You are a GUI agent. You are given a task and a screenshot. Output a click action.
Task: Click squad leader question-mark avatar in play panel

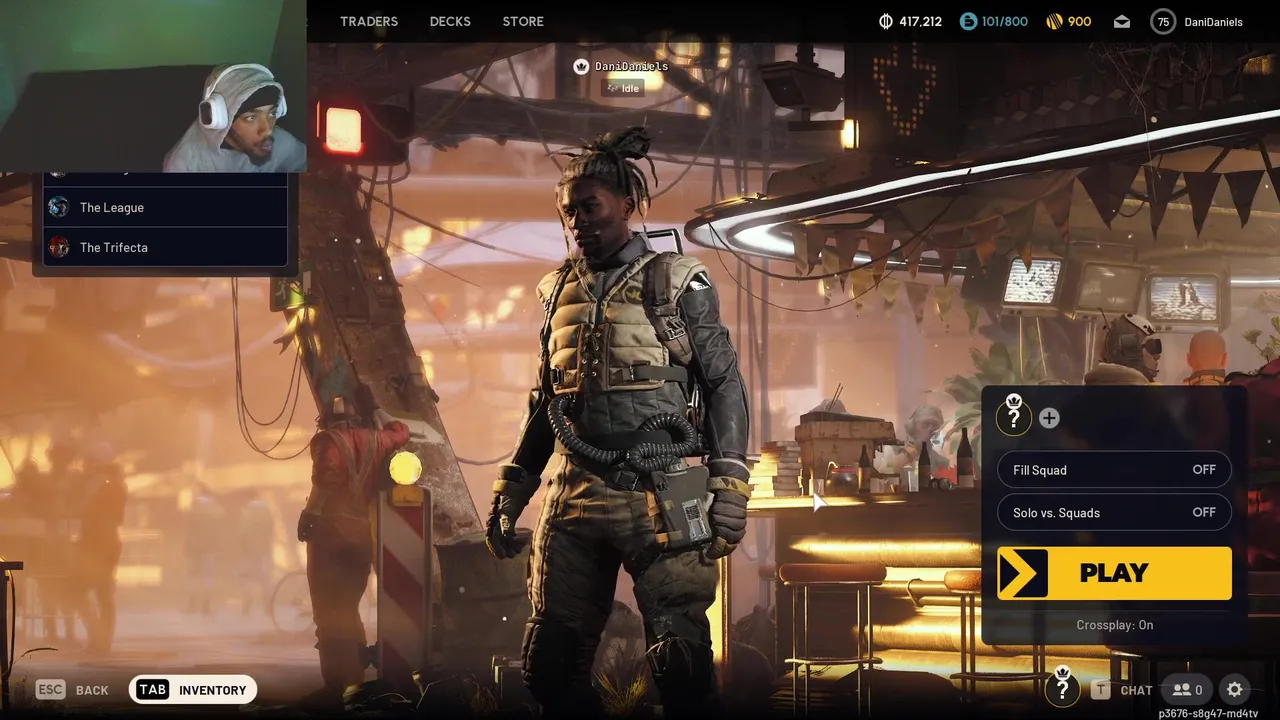pos(1014,415)
